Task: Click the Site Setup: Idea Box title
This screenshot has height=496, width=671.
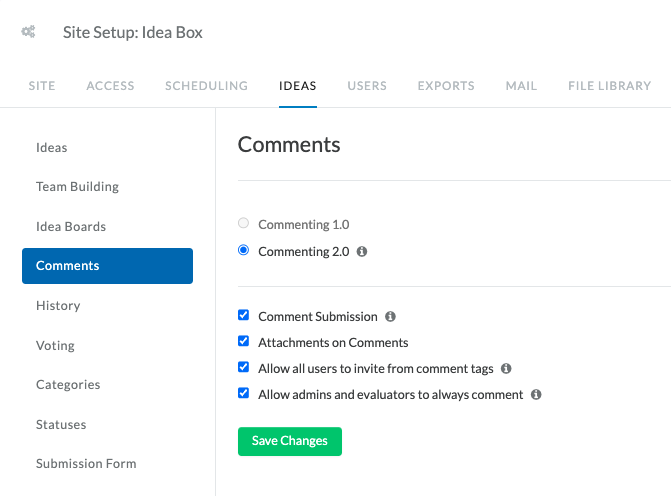Action: [133, 33]
